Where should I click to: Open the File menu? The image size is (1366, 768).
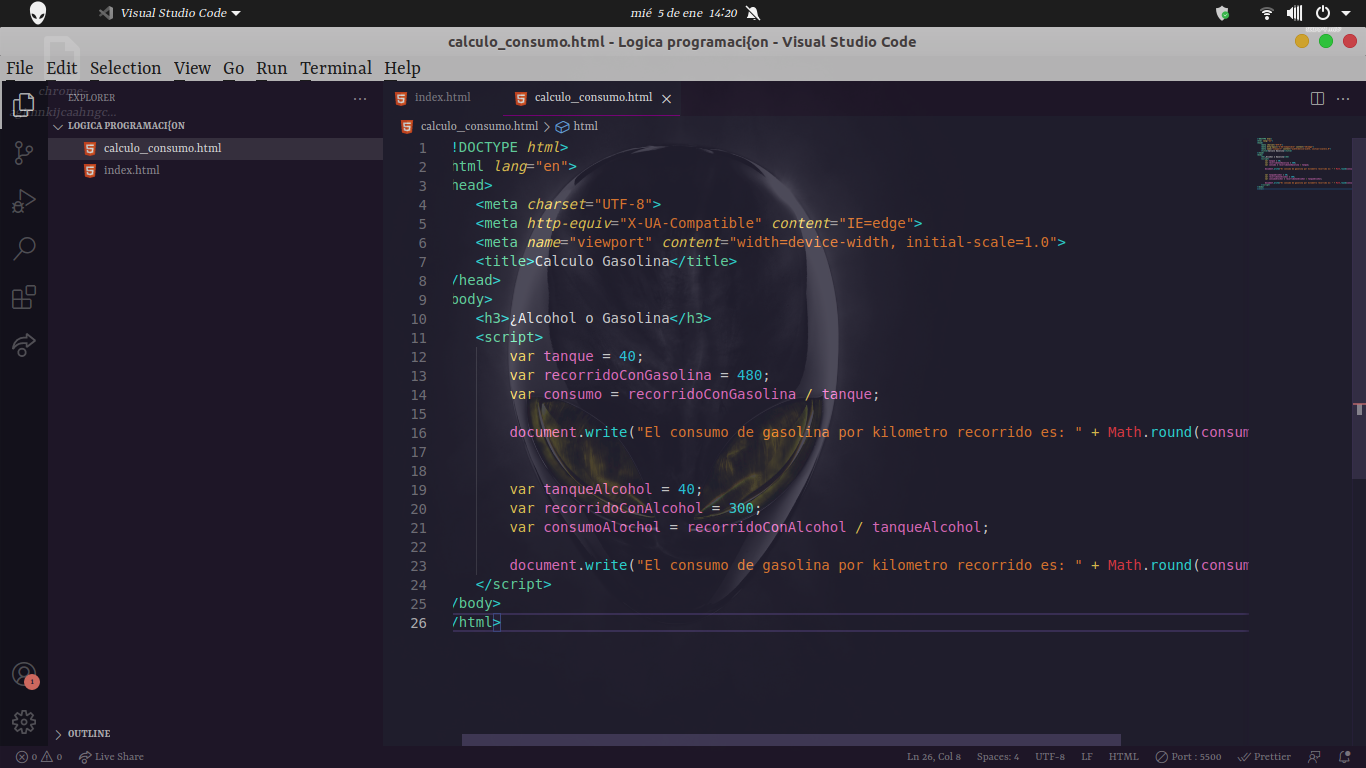20,68
